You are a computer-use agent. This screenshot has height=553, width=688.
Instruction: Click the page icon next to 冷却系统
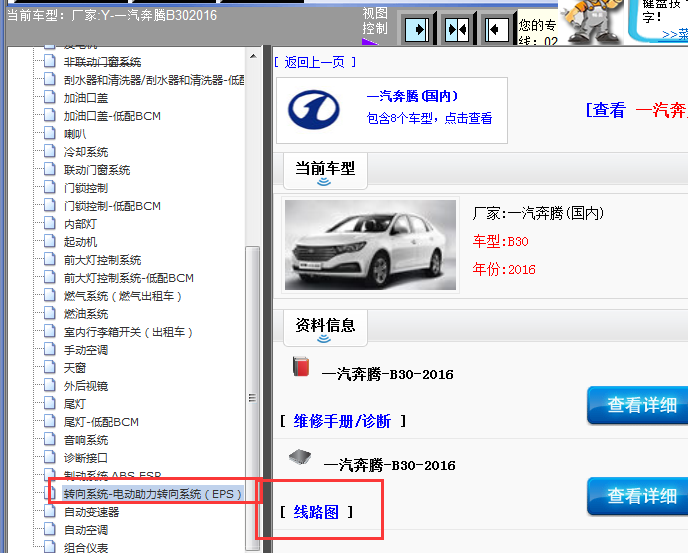point(50,151)
